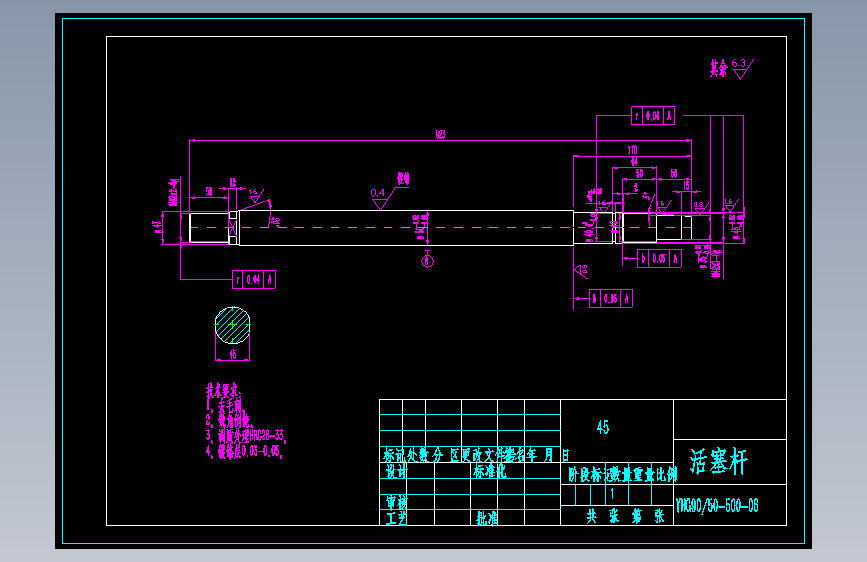
Task: Click quantity value 1 in title block
Action: [x=612, y=494]
